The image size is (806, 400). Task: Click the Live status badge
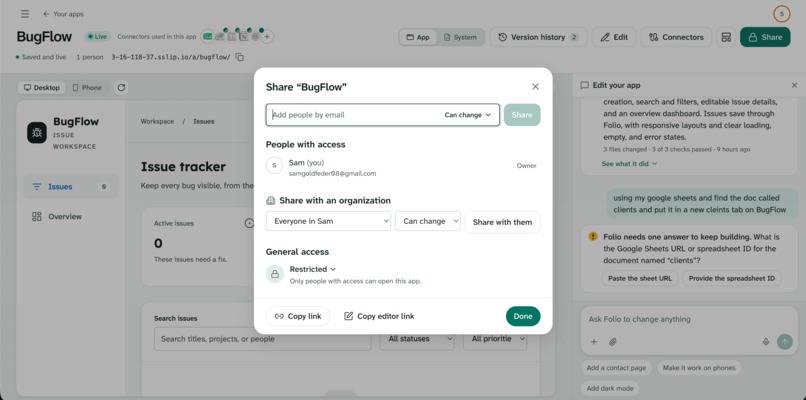(x=98, y=37)
